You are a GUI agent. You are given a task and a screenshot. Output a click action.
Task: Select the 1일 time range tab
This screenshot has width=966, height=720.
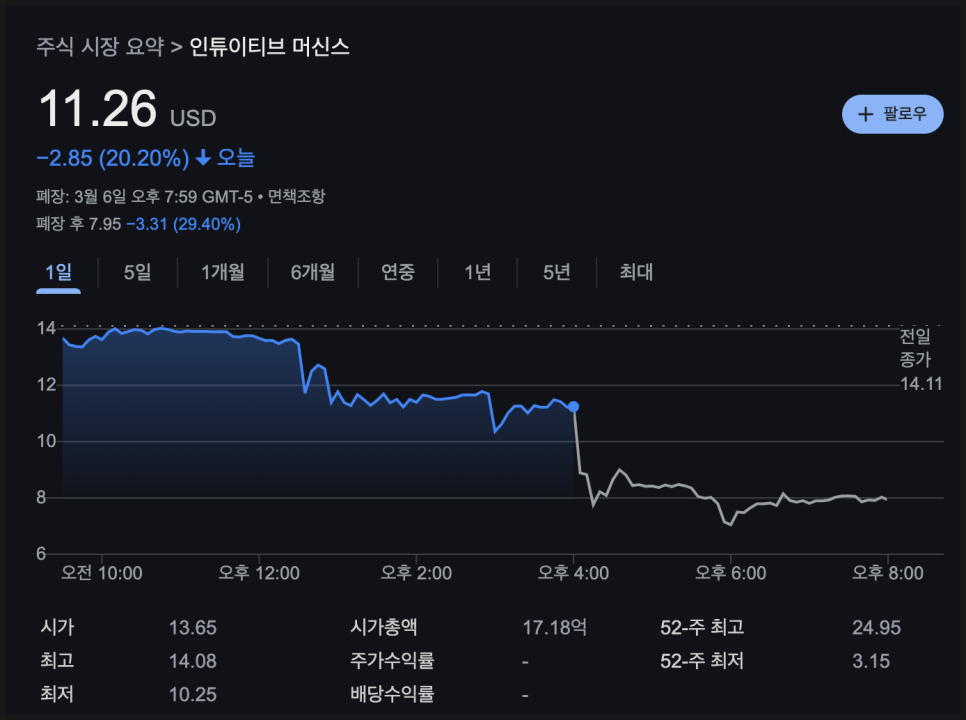click(x=59, y=272)
